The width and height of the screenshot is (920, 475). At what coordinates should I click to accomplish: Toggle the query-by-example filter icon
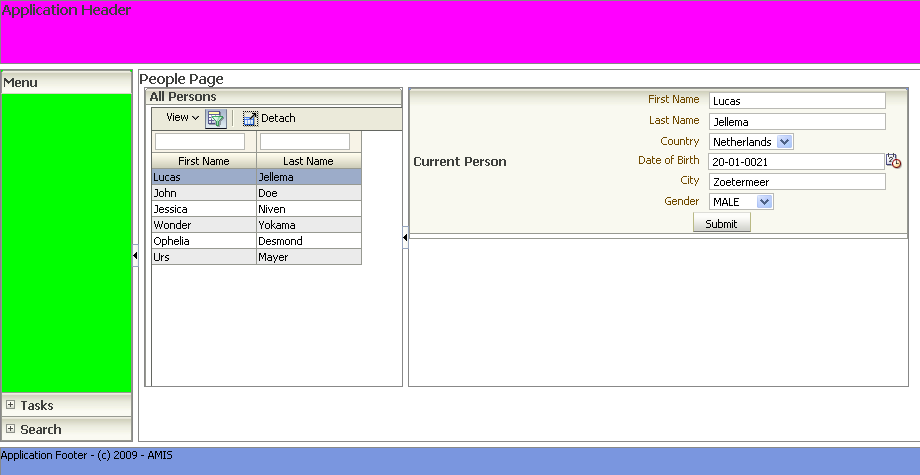pos(216,118)
